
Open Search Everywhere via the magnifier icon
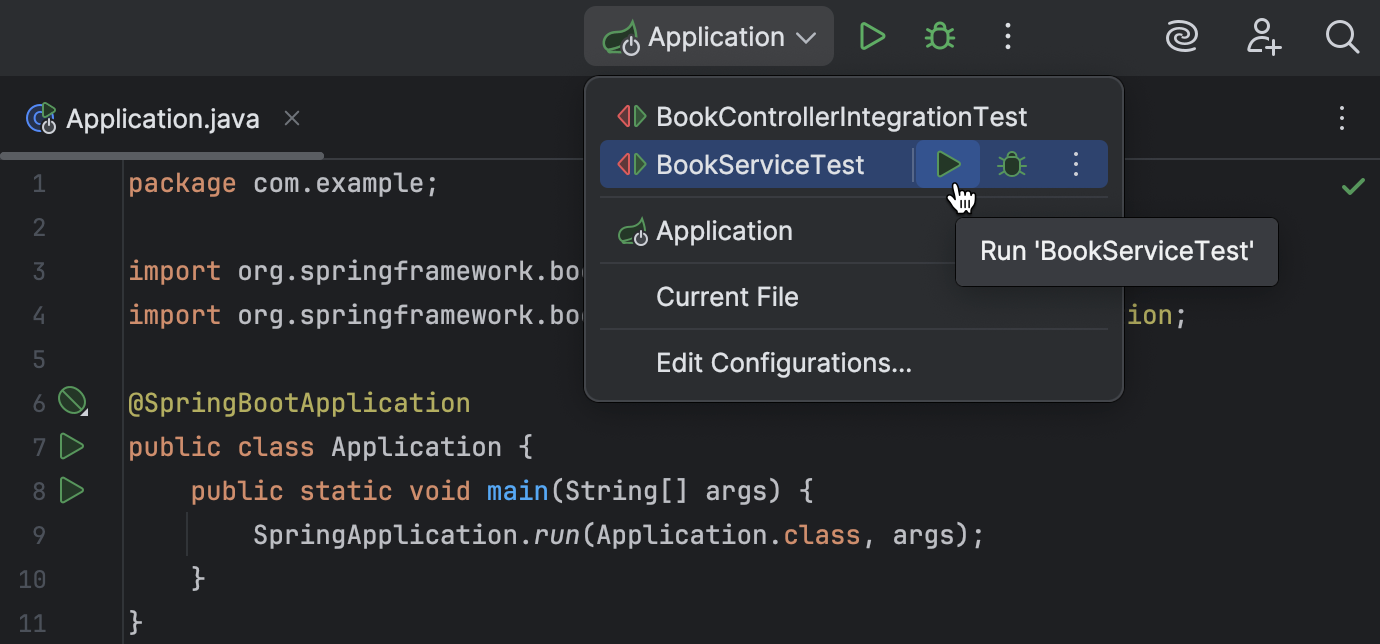coord(1343,37)
